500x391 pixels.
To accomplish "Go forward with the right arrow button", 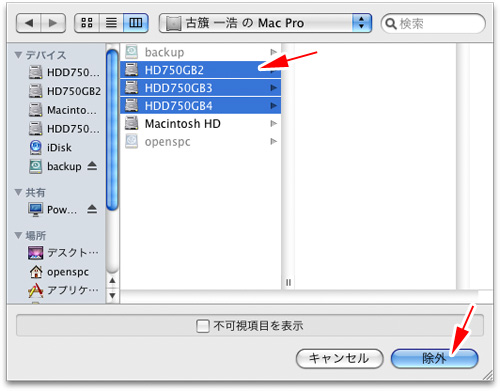I will [53, 23].
